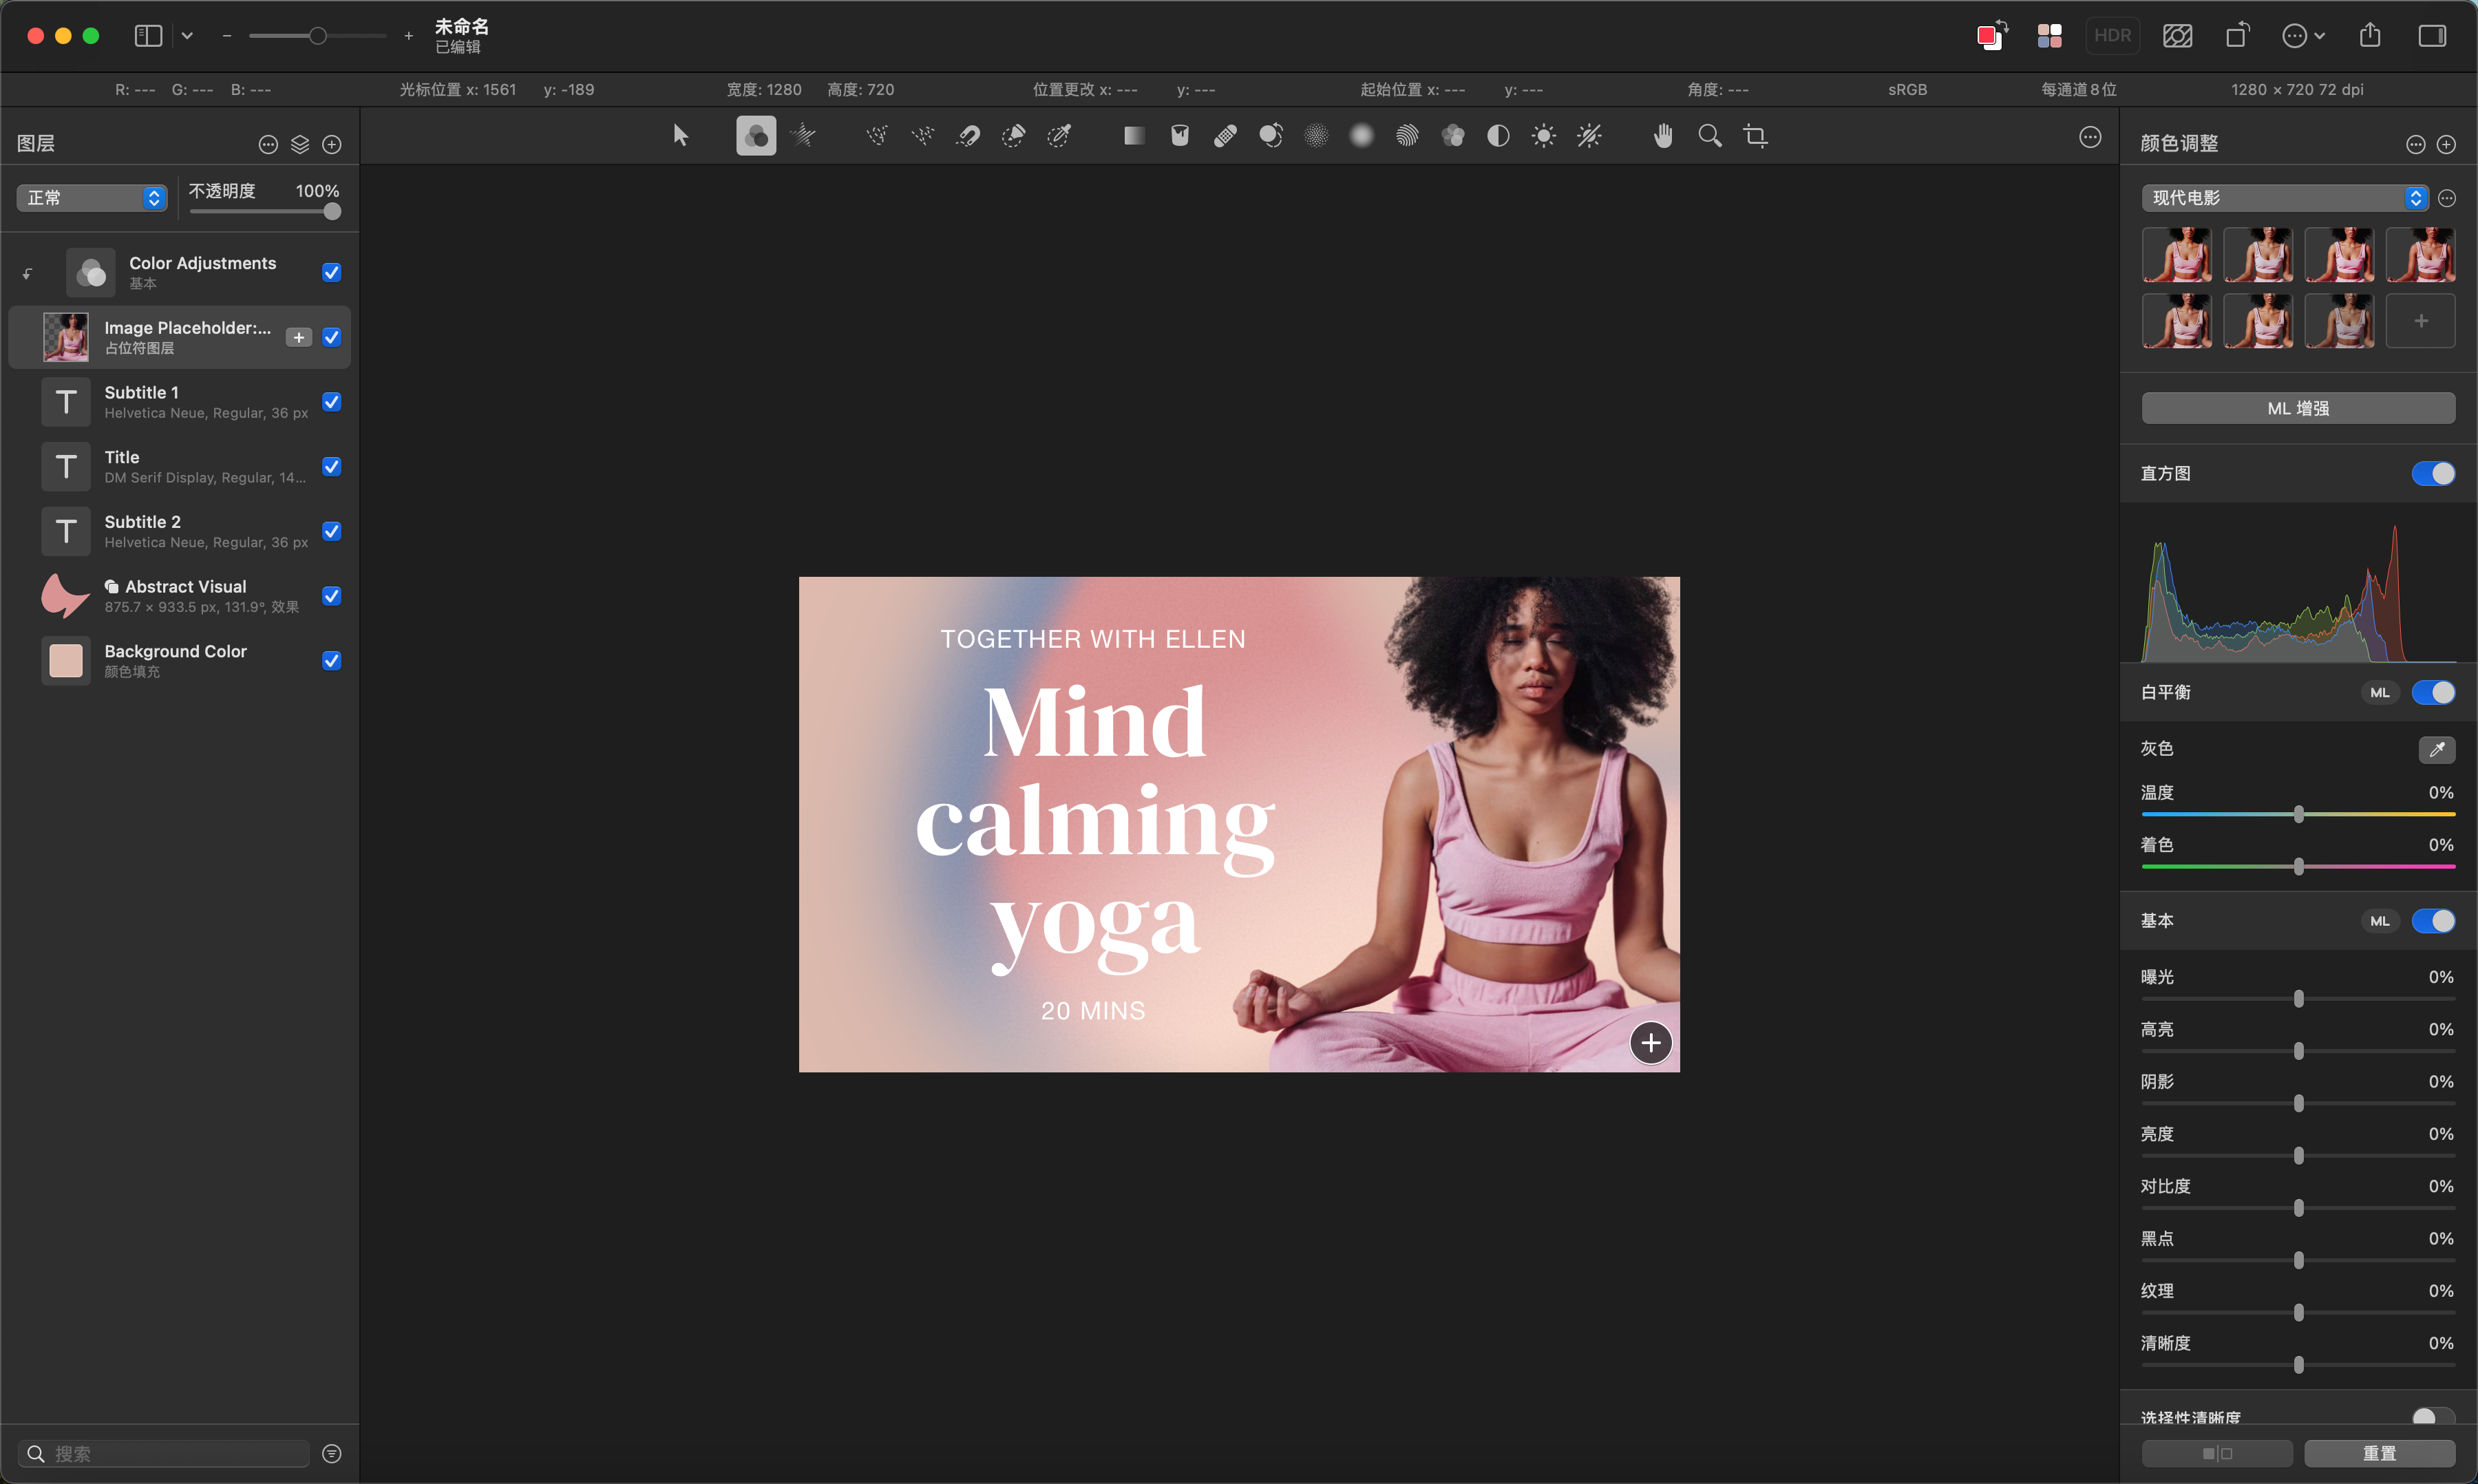Click the gray eyedropper next to 灰色
The height and width of the screenshot is (1484, 2478).
[2436, 749]
